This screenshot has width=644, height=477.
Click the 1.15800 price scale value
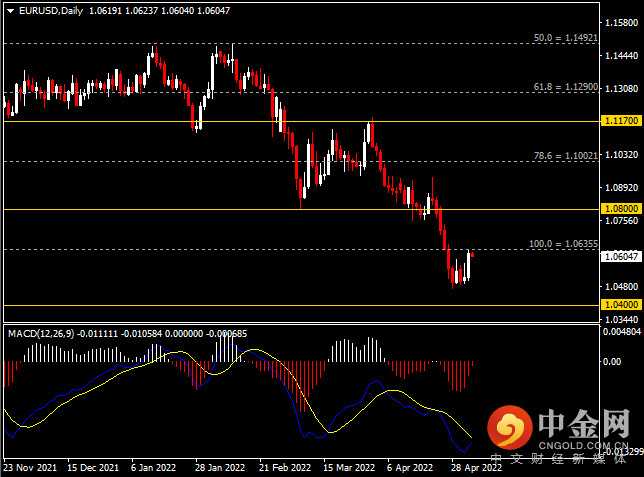click(x=621, y=23)
